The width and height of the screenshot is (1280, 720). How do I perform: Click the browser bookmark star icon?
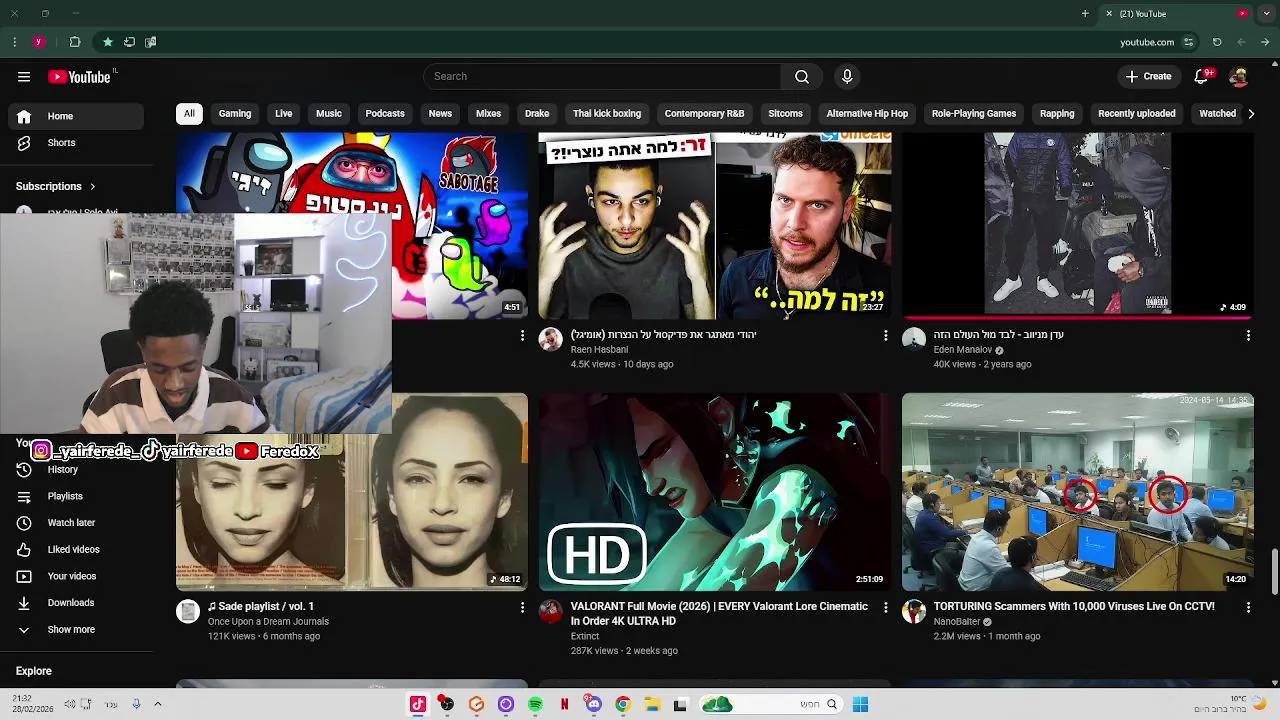[107, 42]
